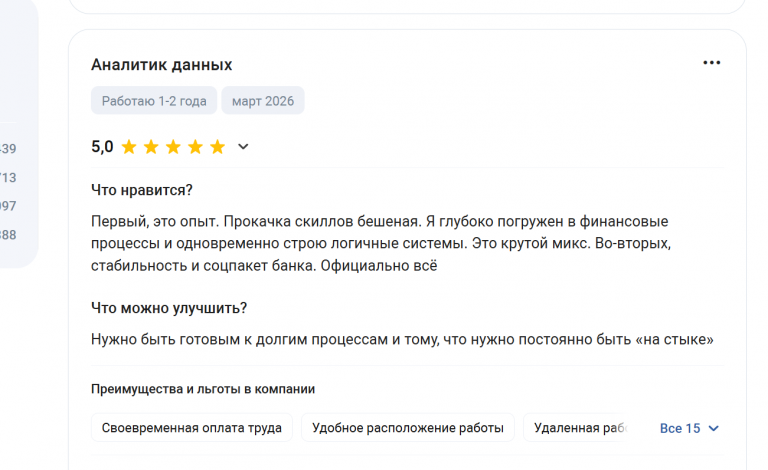Select the Работаю 1-2 года tag

154,101
